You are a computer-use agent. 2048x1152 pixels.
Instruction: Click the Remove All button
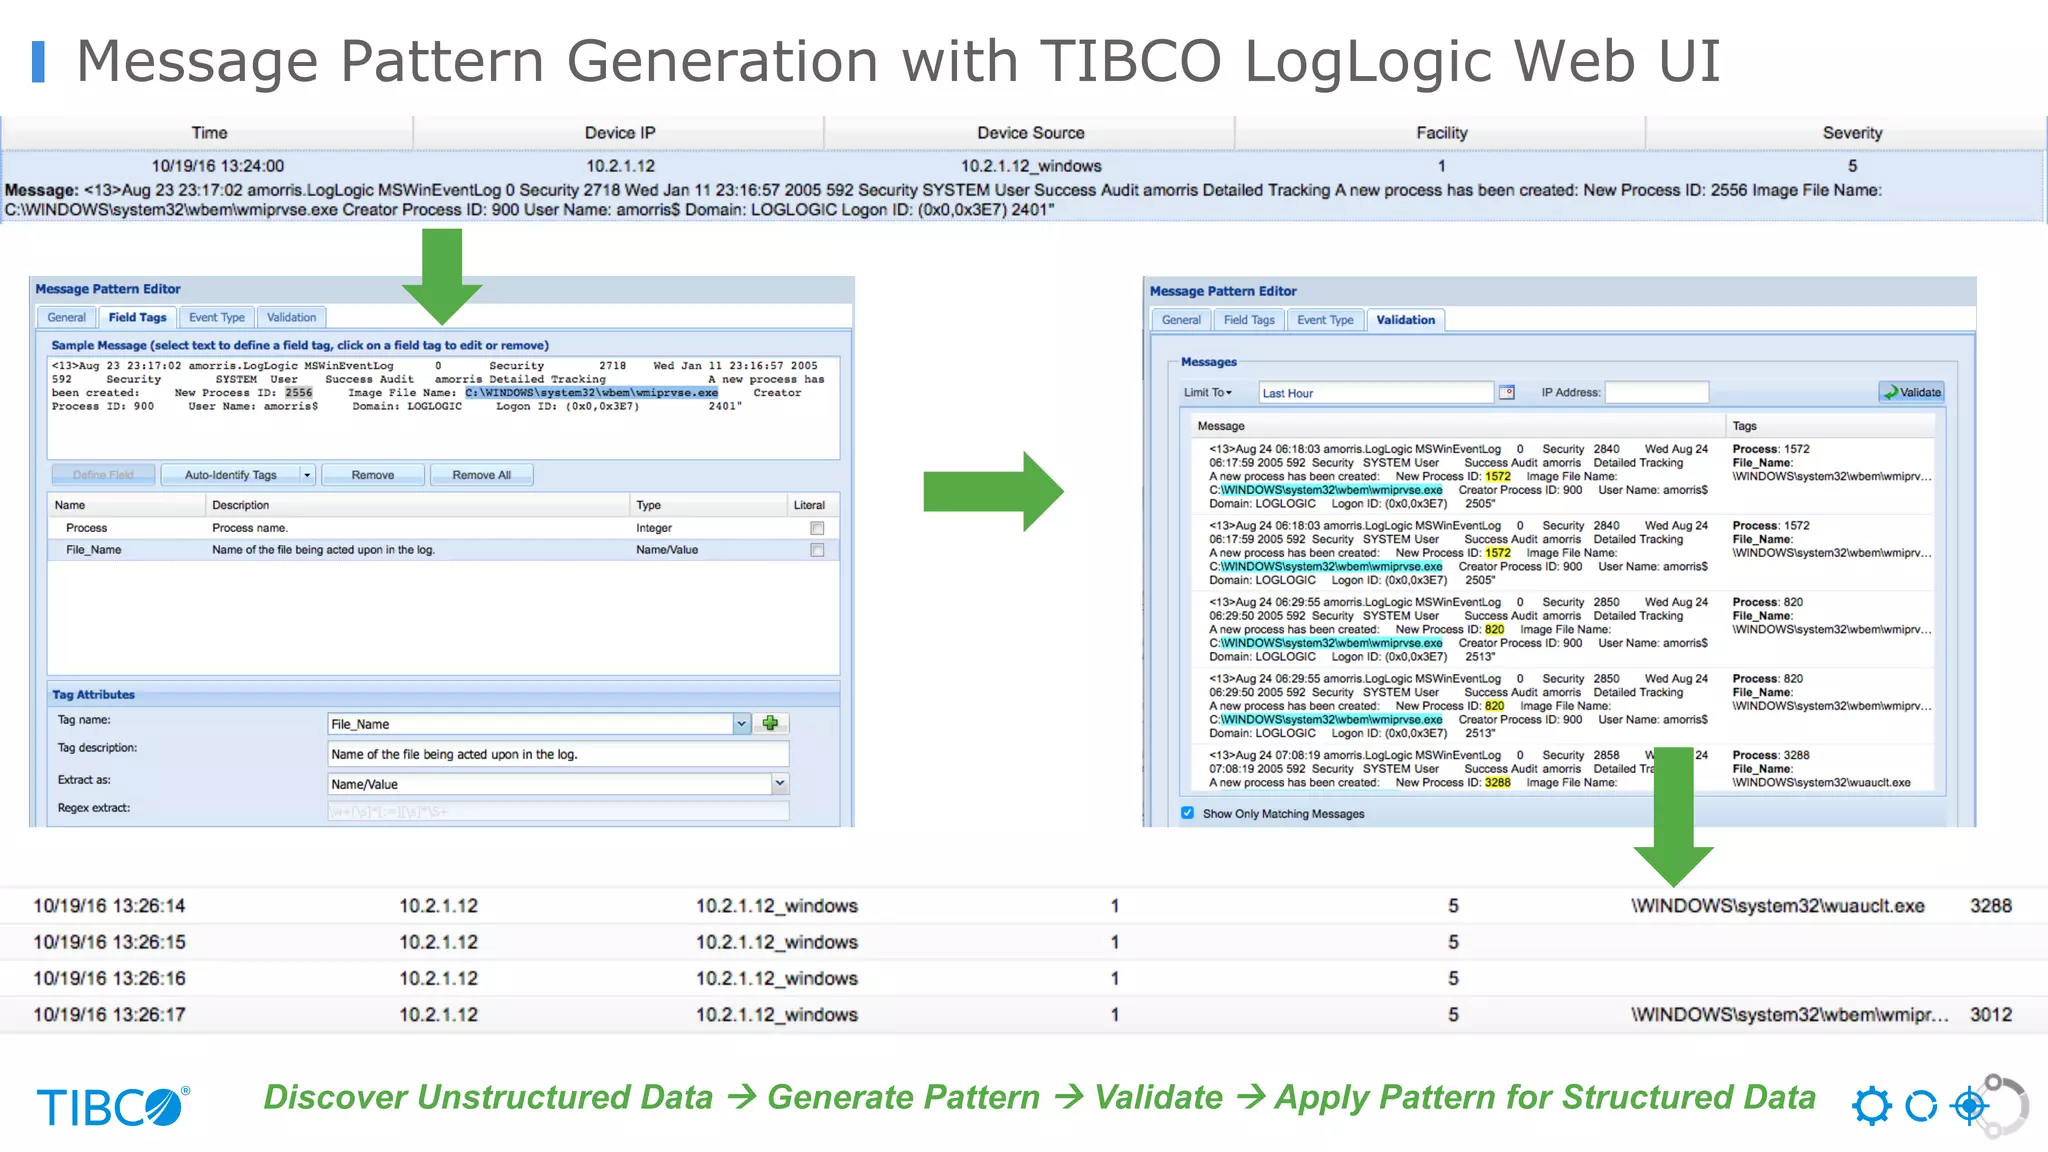click(481, 475)
